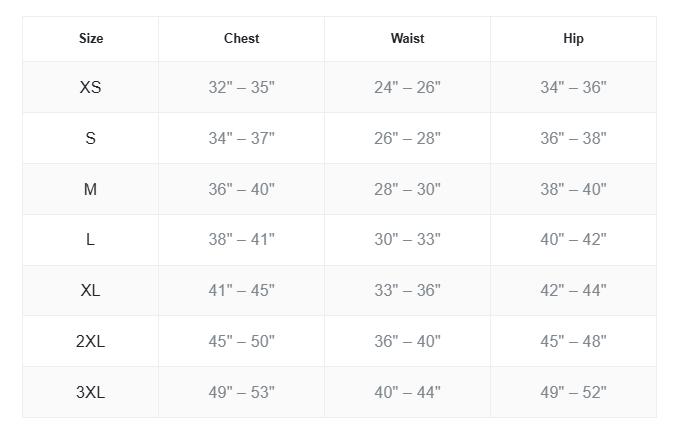
Task: Click the XL size row label
Action: [91, 291]
